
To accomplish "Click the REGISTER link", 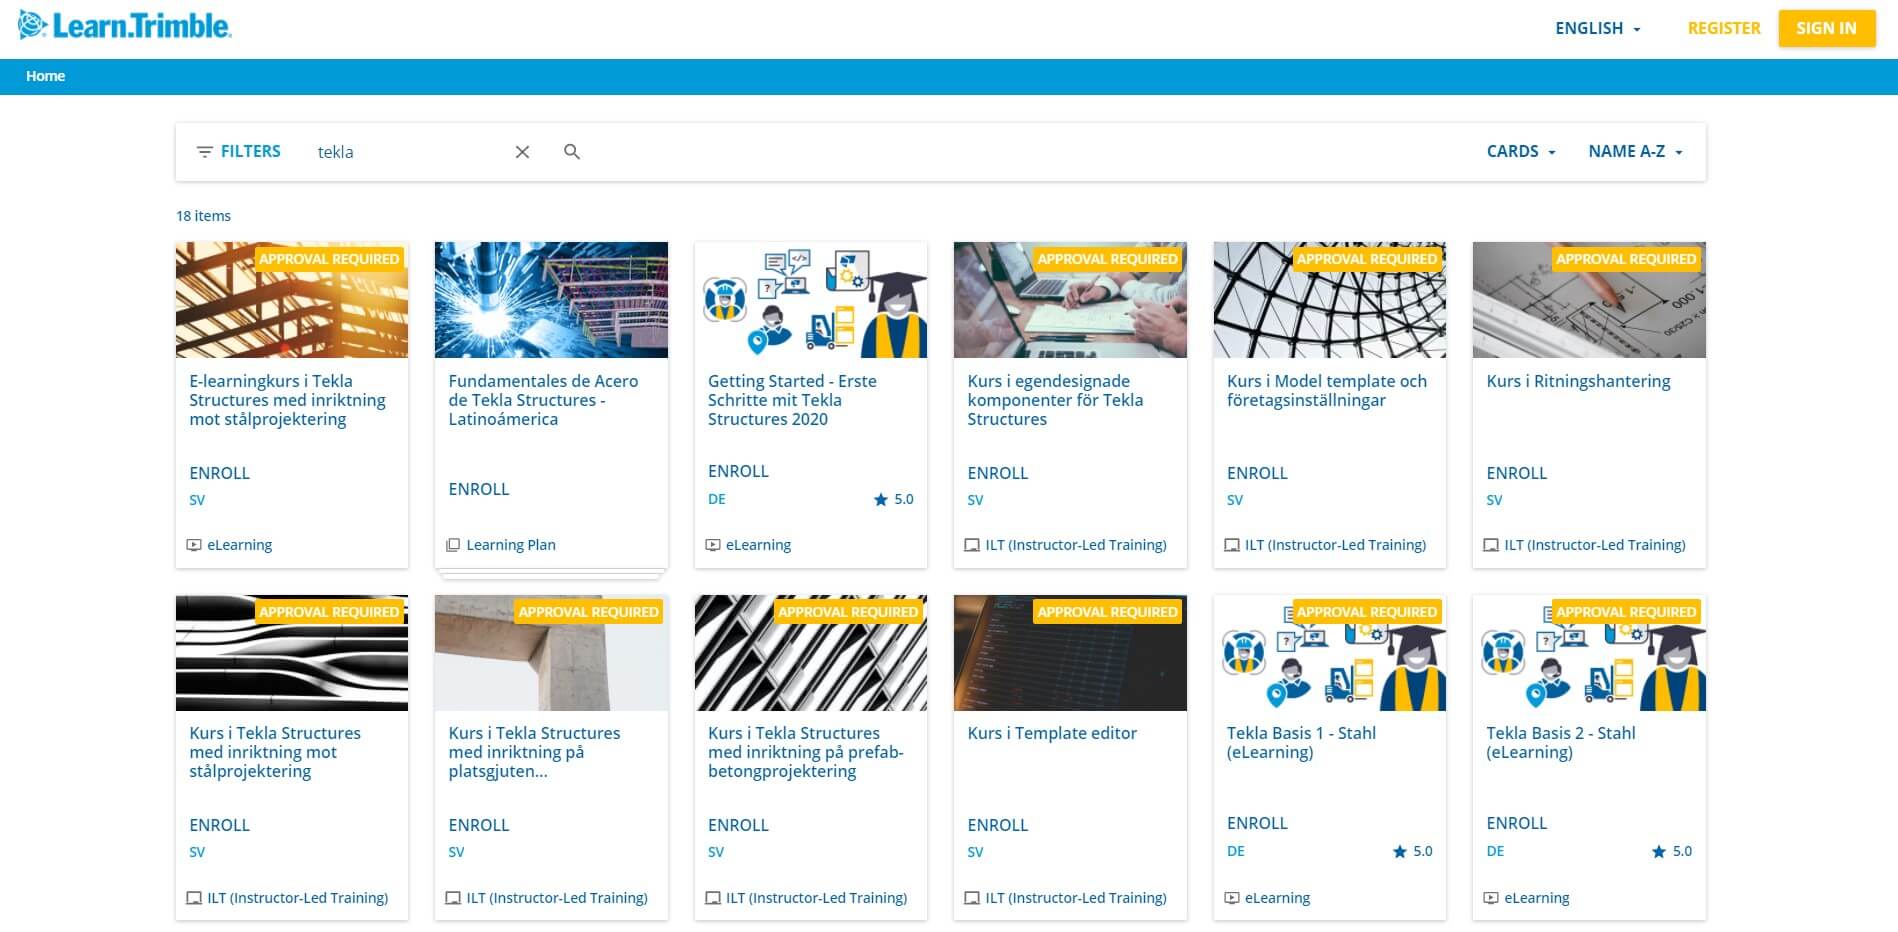I will click(1723, 28).
